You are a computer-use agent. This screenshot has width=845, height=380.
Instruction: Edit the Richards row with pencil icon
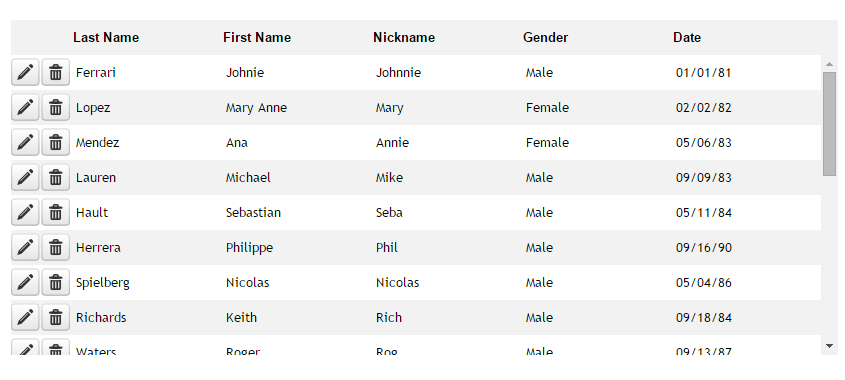(x=25, y=317)
